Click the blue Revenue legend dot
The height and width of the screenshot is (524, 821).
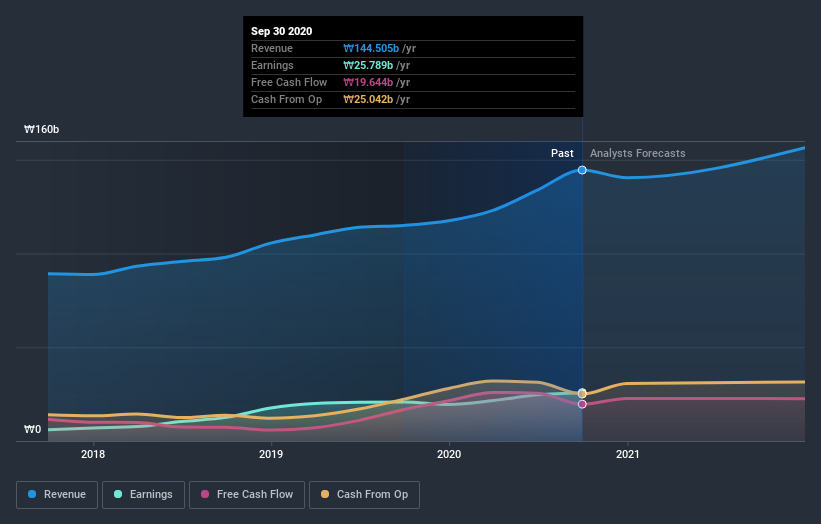(x=32, y=494)
